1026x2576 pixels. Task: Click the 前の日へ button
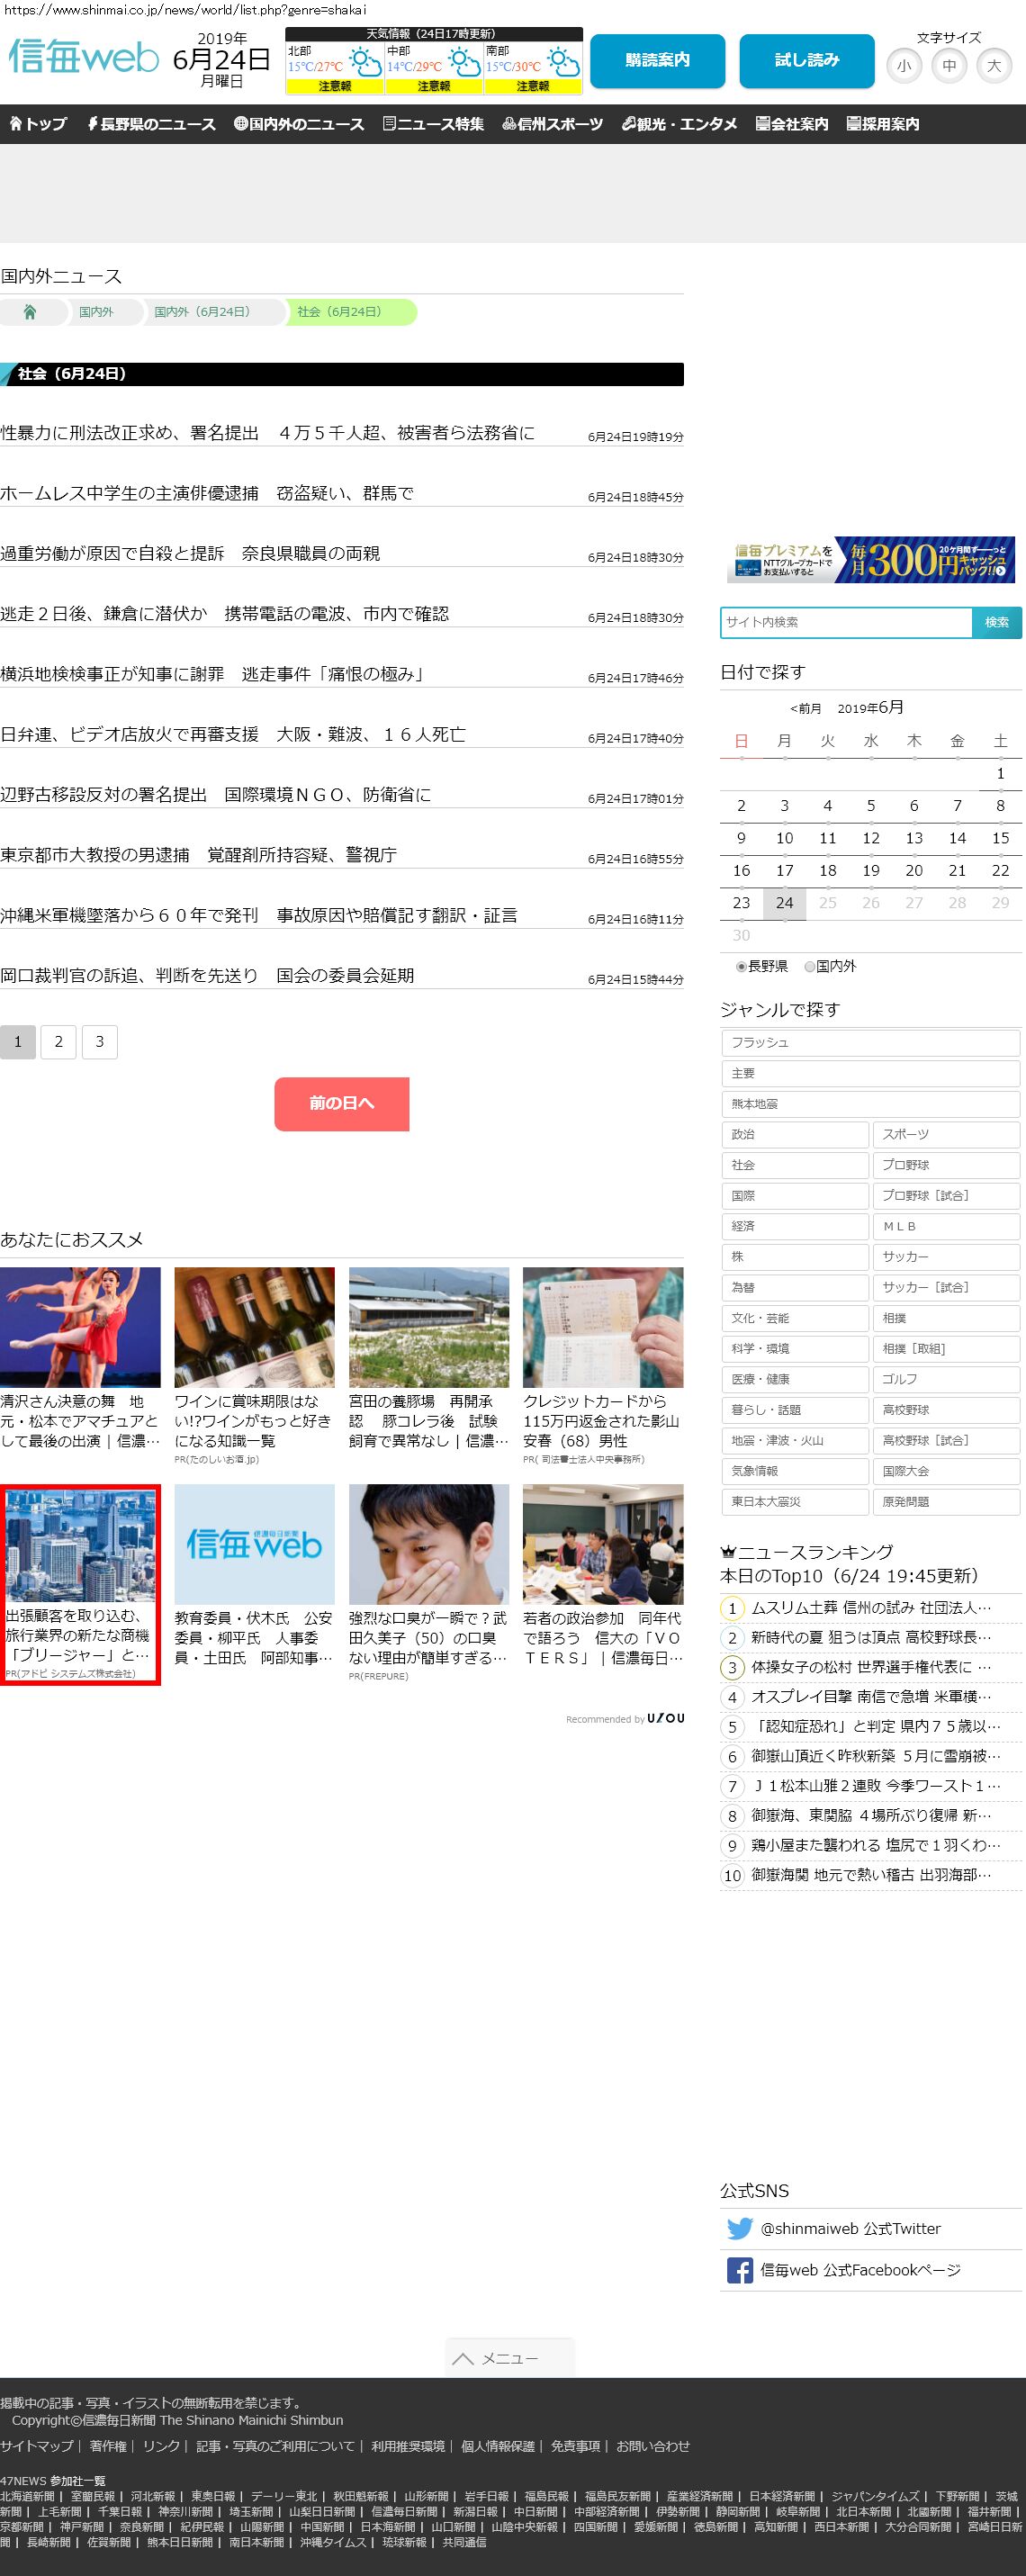pyautogui.click(x=342, y=1103)
